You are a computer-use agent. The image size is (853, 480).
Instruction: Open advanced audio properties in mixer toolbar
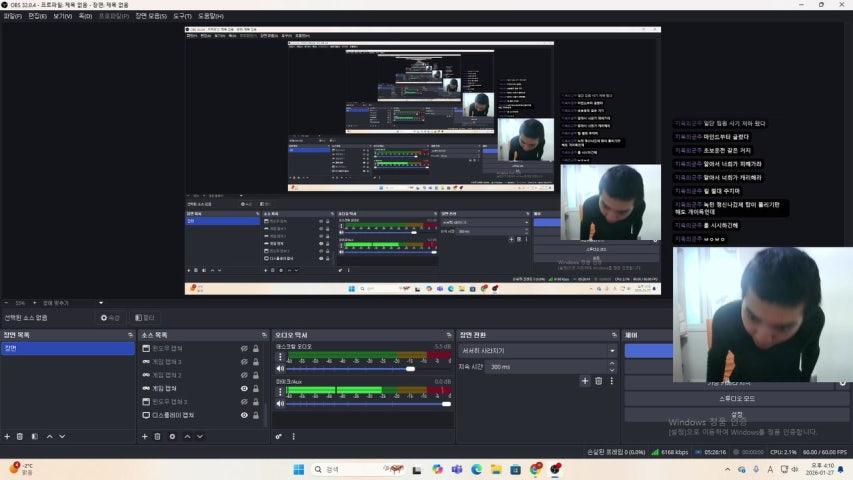coord(279,436)
